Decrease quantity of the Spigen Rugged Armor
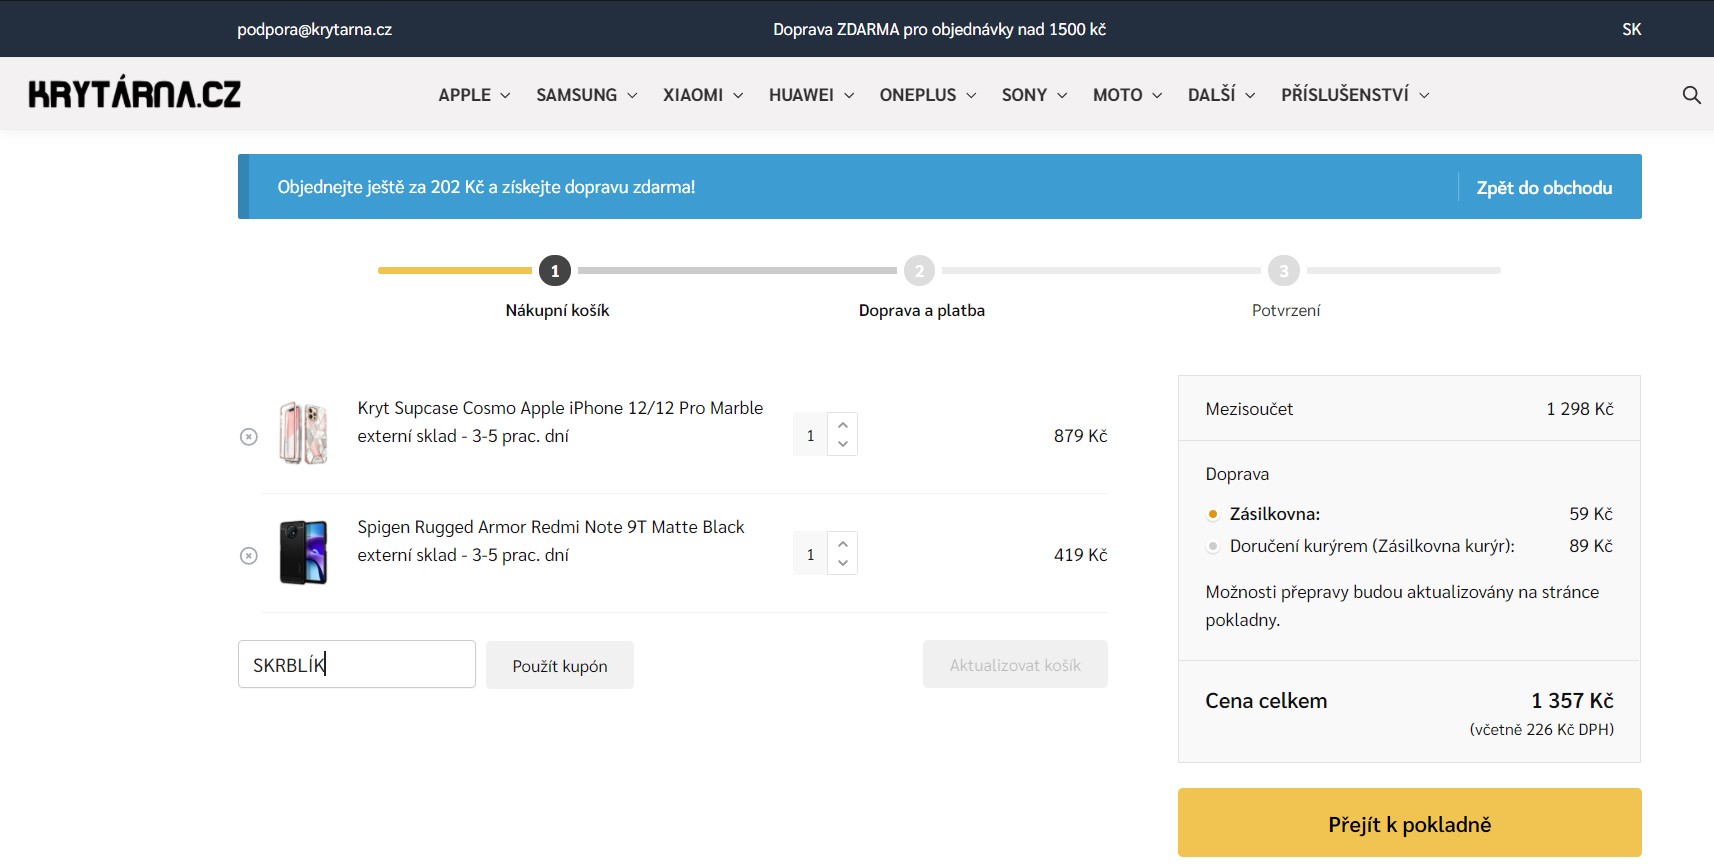The height and width of the screenshot is (864, 1714). click(x=843, y=564)
